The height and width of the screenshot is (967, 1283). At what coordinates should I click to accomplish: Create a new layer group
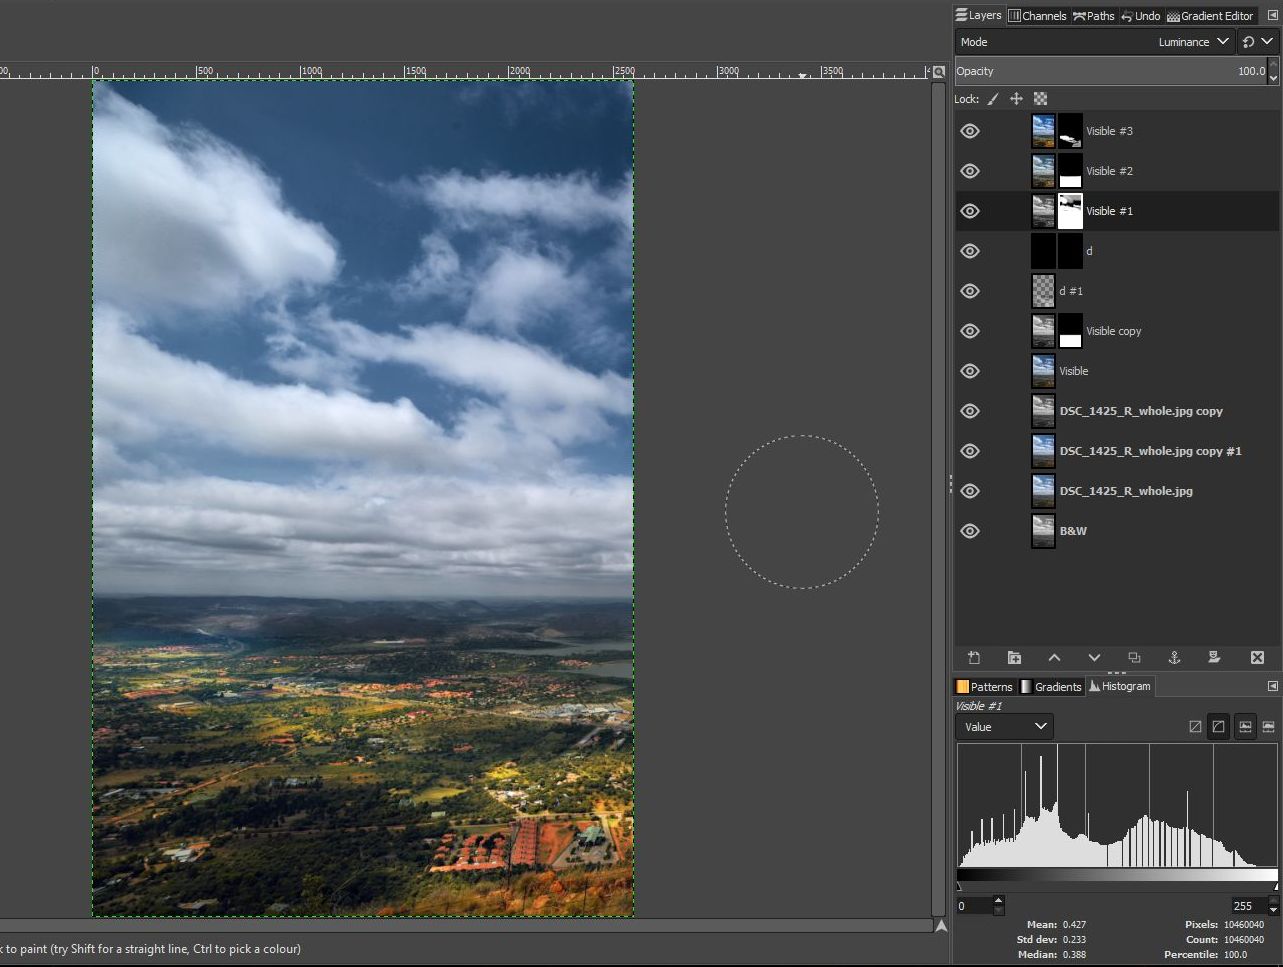(x=1014, y=657)
